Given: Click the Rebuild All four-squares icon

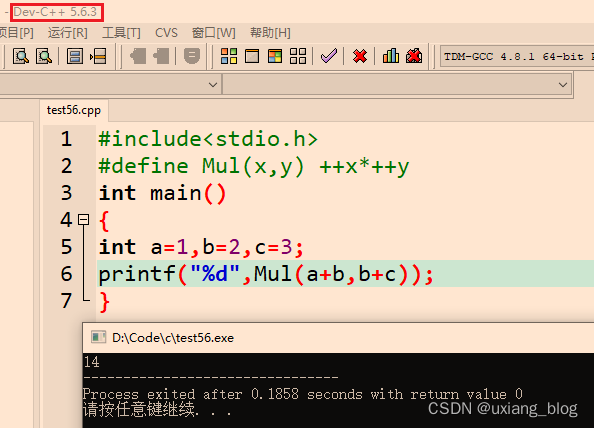Looking at the screenshot, I should pyautogui.click(x=298, y=56).
